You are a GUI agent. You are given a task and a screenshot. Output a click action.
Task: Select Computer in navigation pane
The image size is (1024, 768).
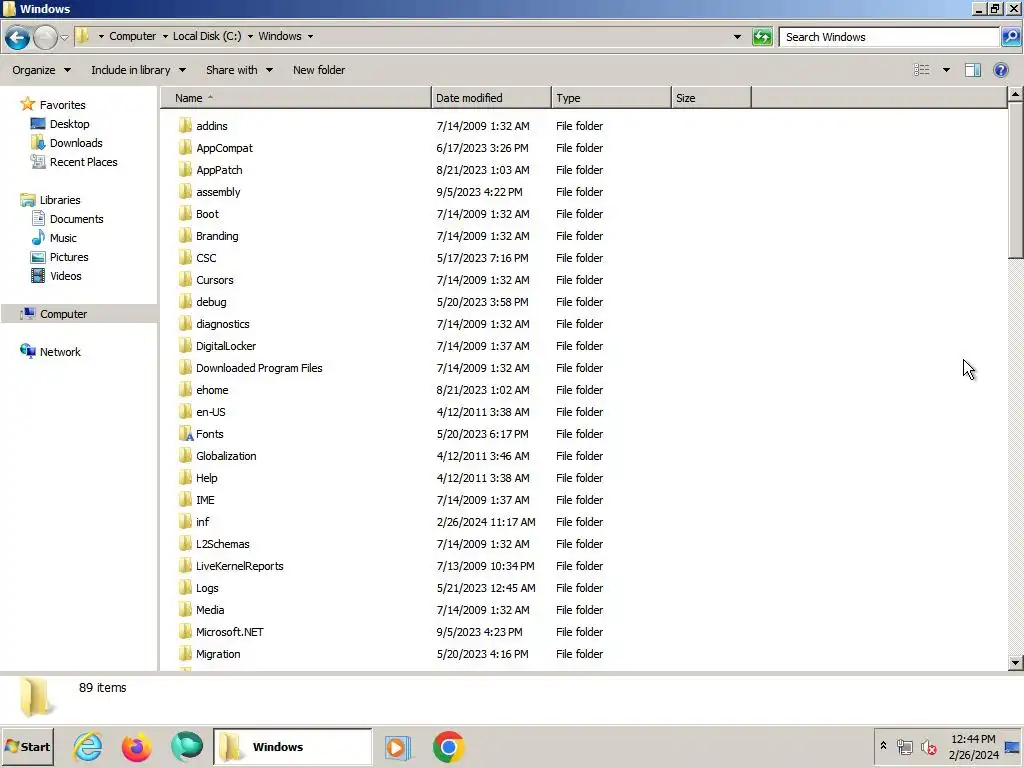tap(63, 314)
